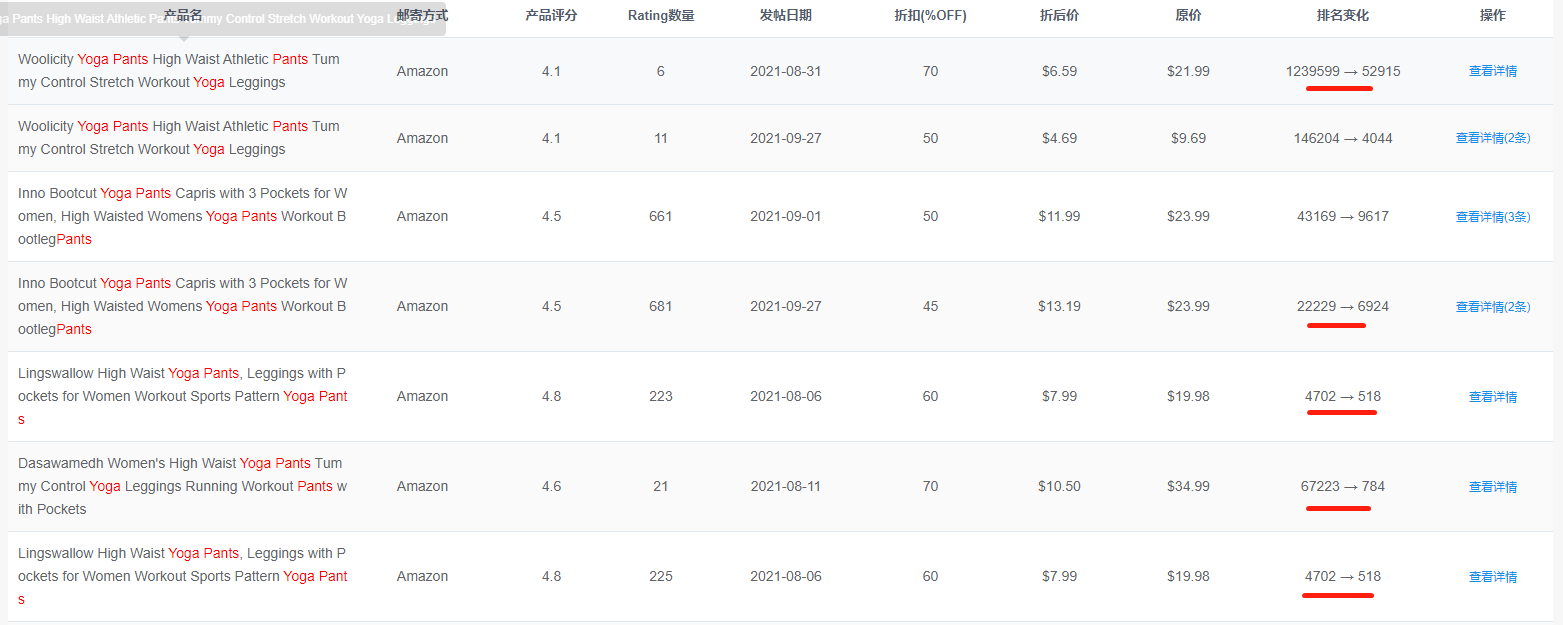The image size is (1563, 625).
Task: Select rank change 67223 → 784 cell
Action: point(1342,486)
